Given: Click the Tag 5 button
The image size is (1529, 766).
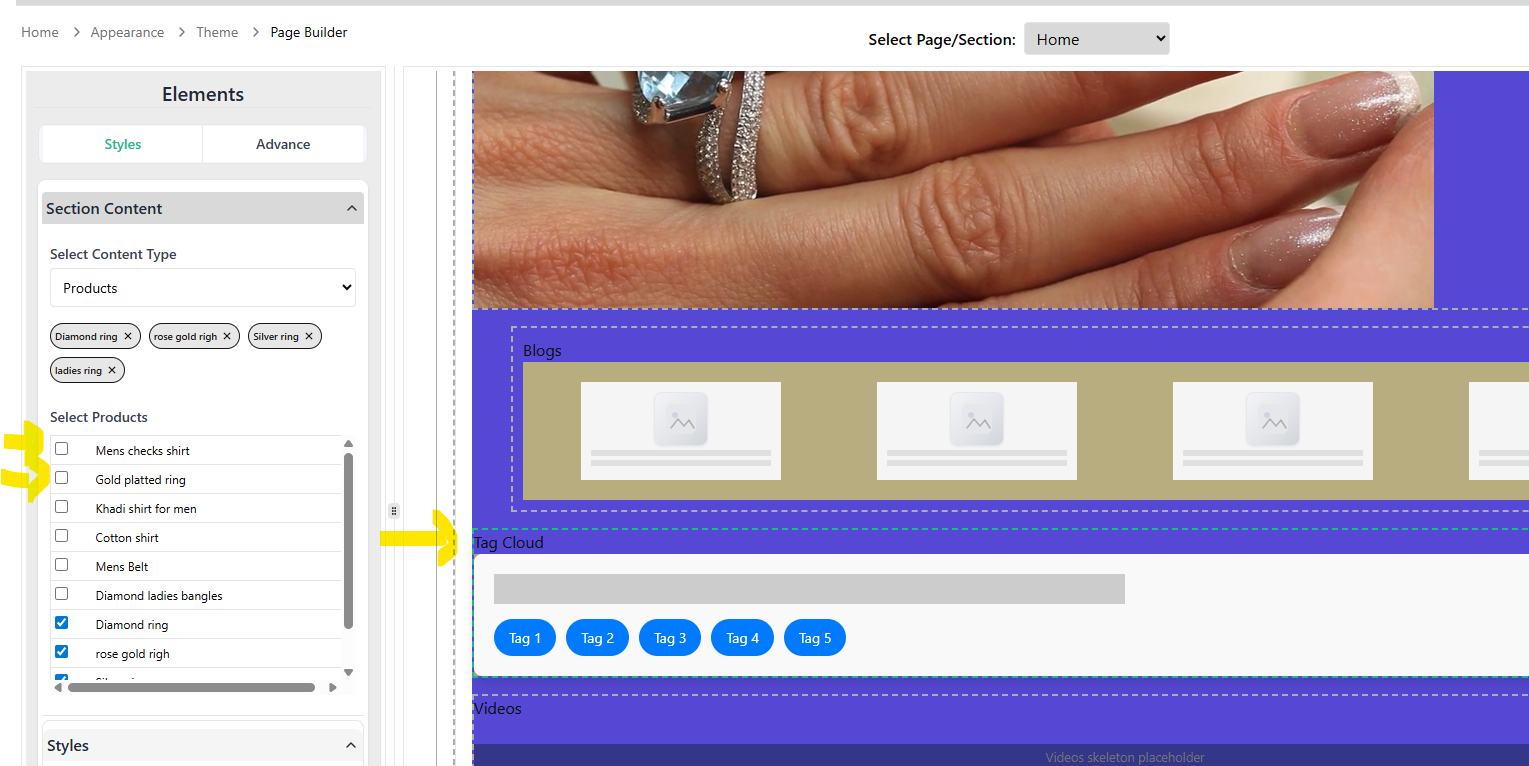Looking at the screenshot, I should point(815,638).
